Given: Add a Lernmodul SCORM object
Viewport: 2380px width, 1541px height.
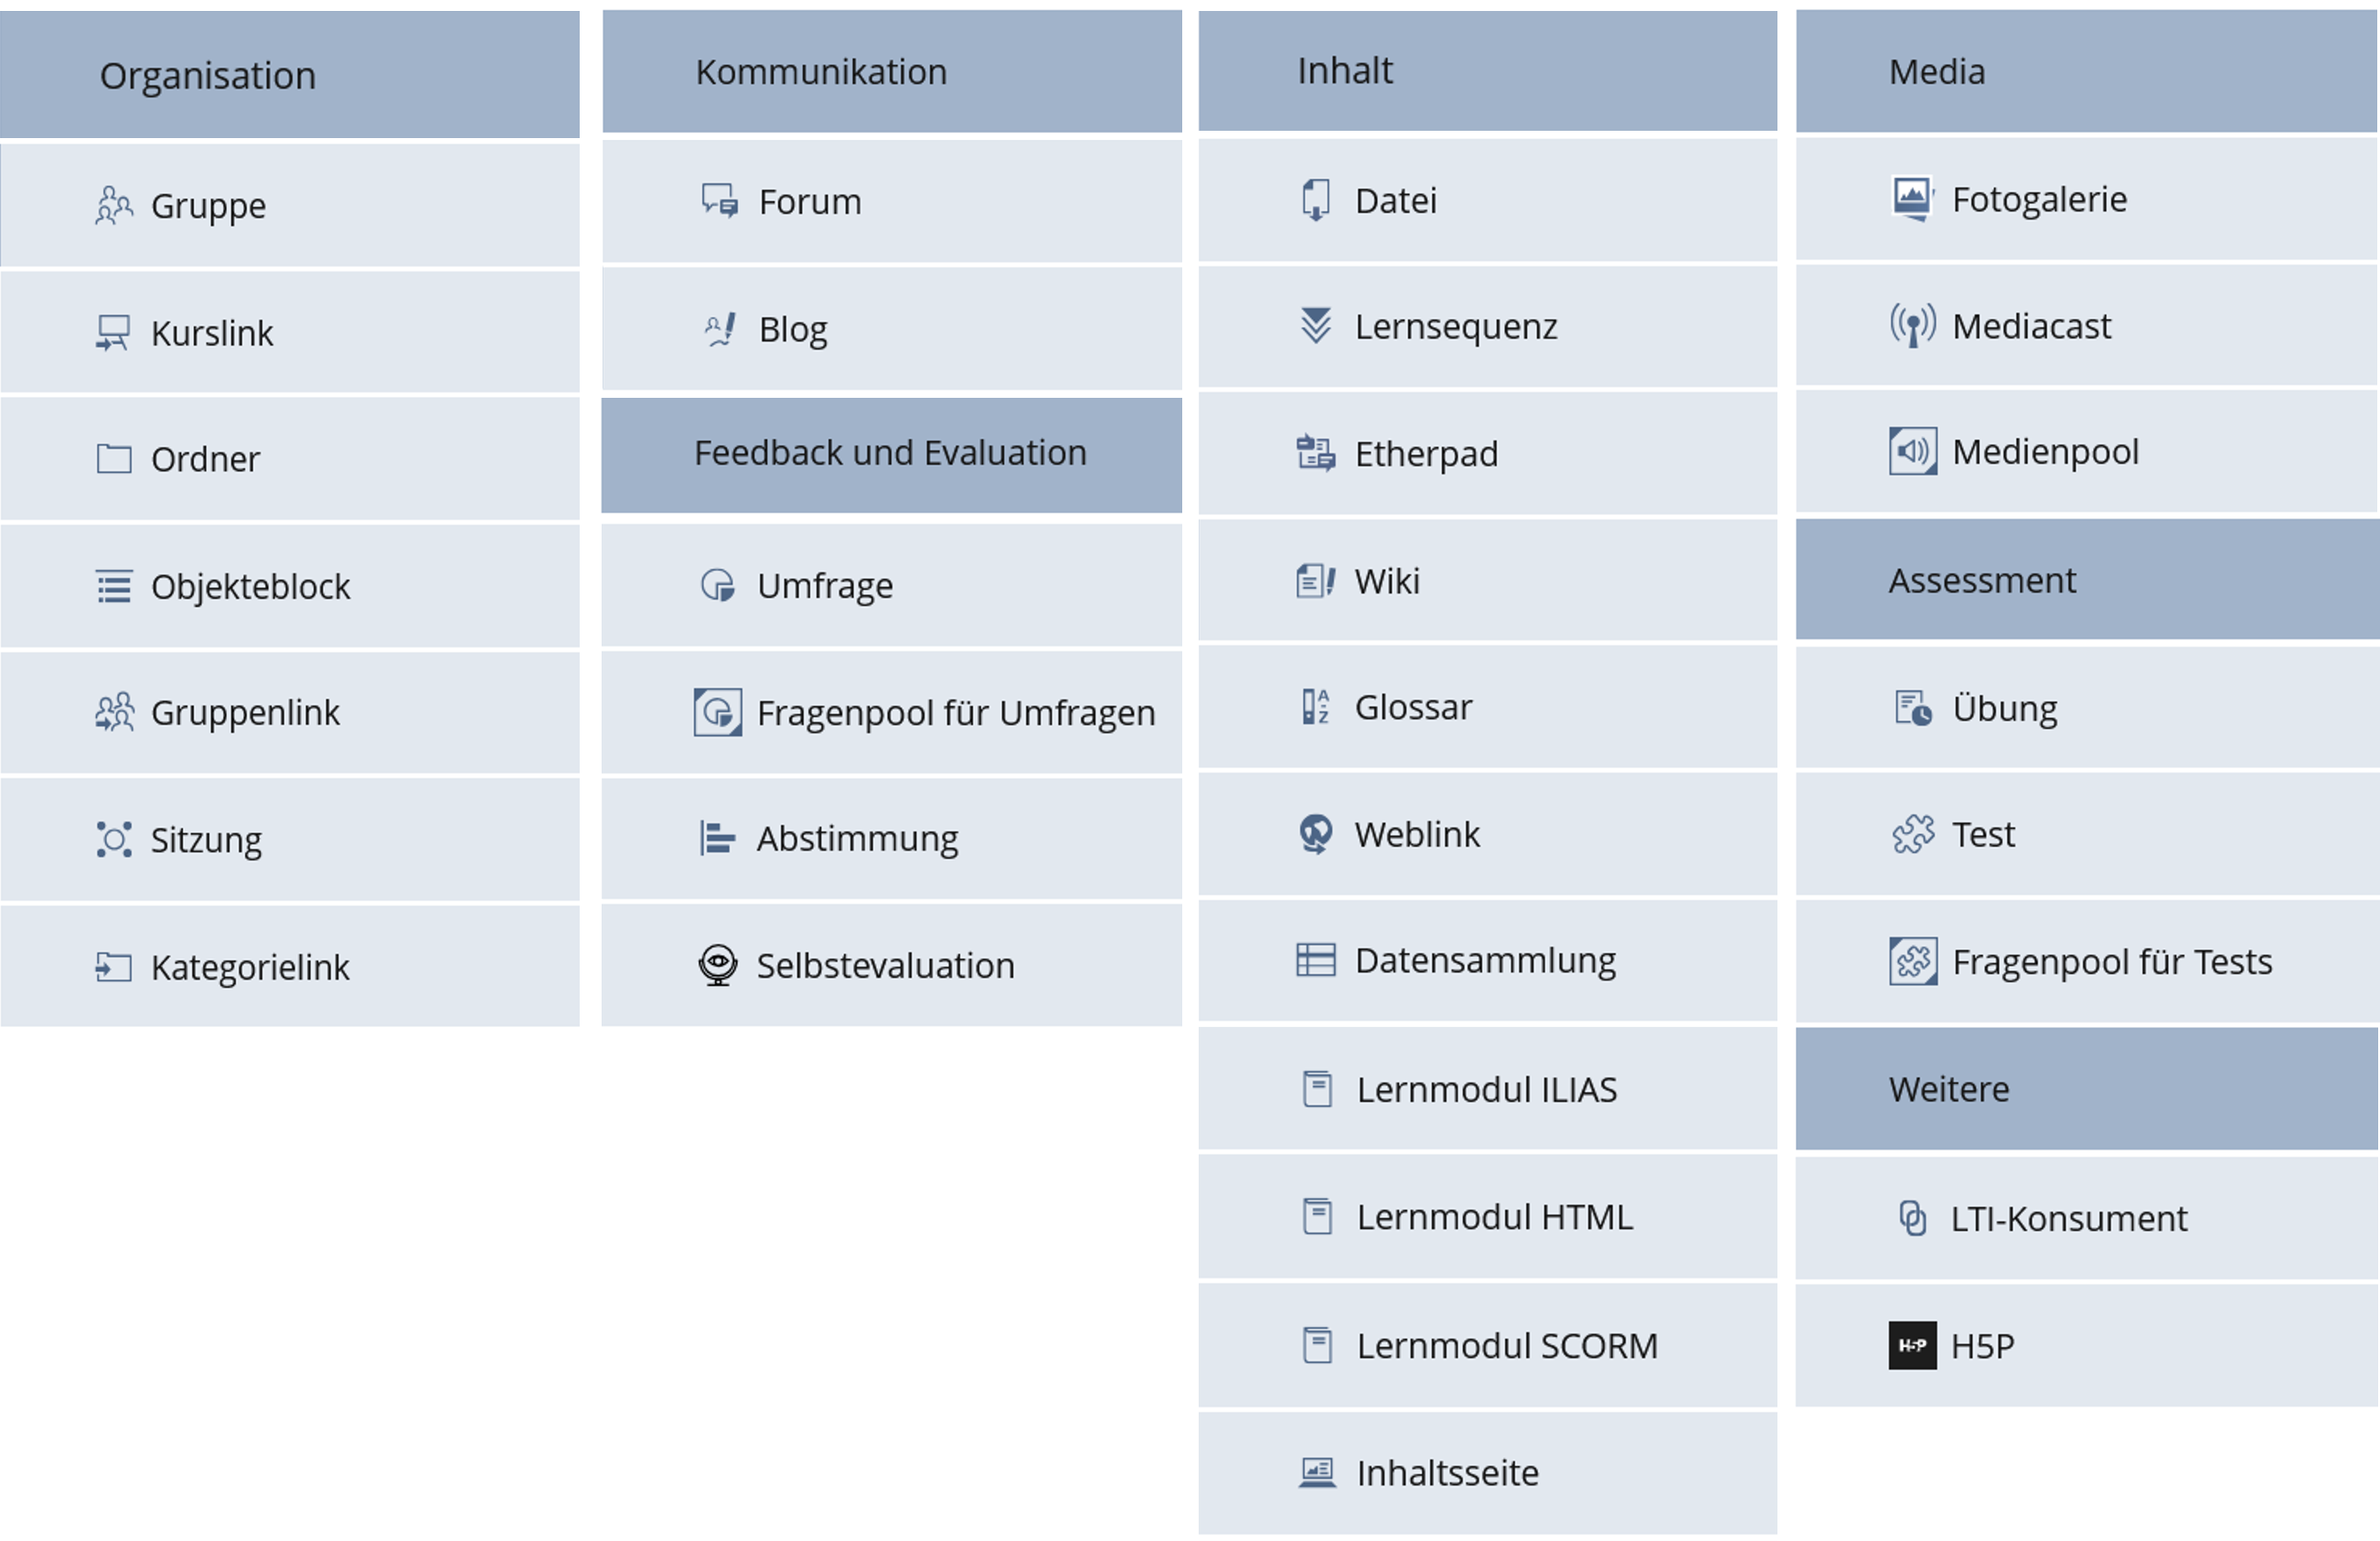Looking at the screenshot, I should [1506, 1346].
